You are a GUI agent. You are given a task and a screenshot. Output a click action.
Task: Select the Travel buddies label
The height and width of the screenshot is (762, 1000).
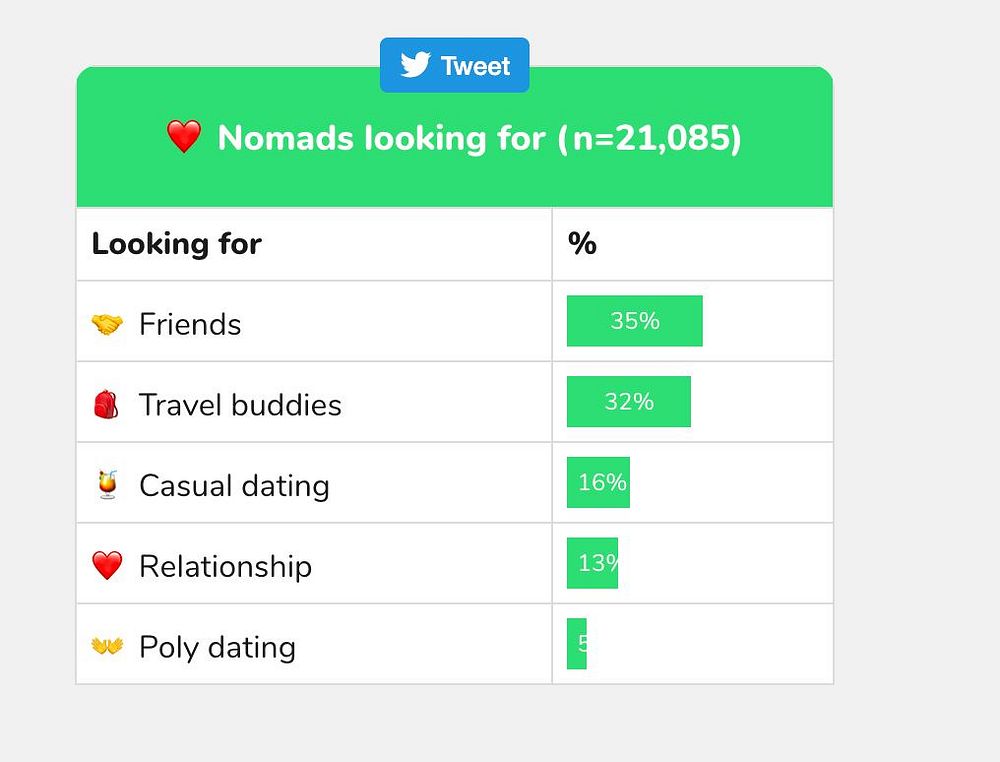point(240,405)
